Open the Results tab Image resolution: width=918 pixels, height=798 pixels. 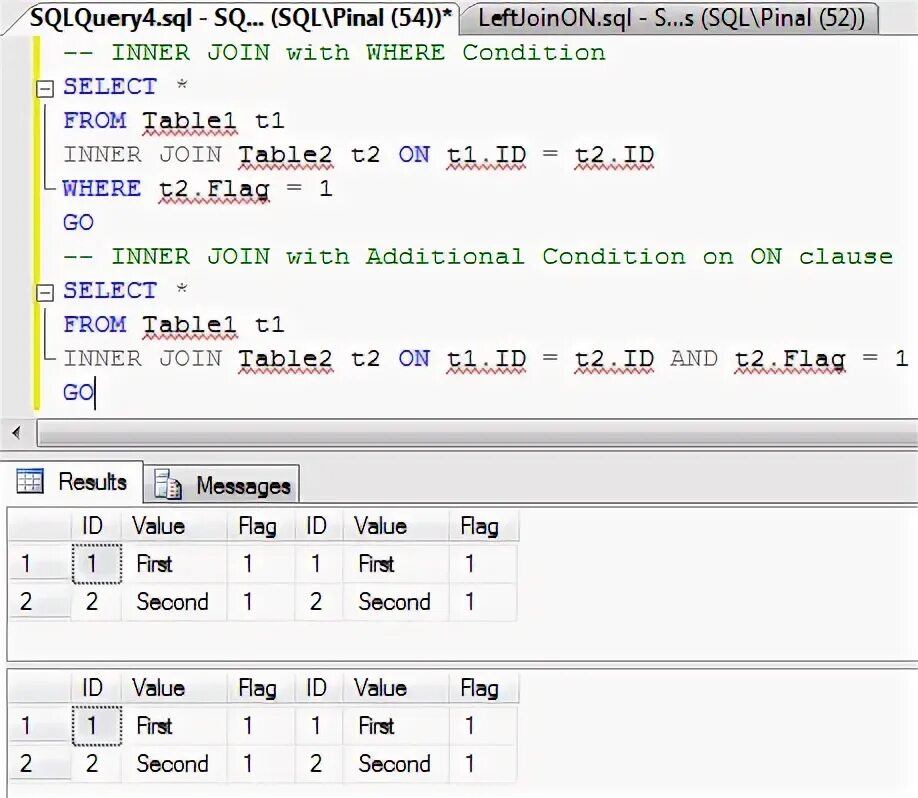pos(73,482)
